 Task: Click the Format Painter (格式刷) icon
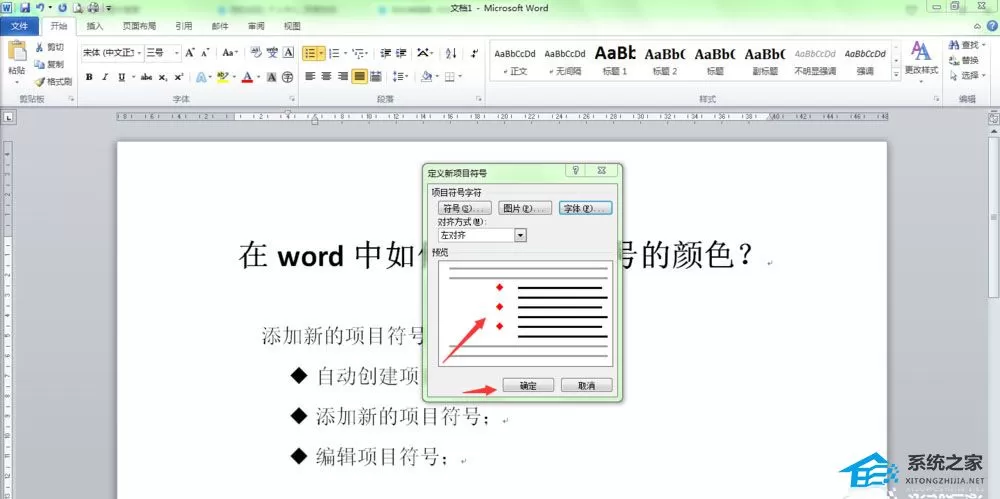(40, 82)
